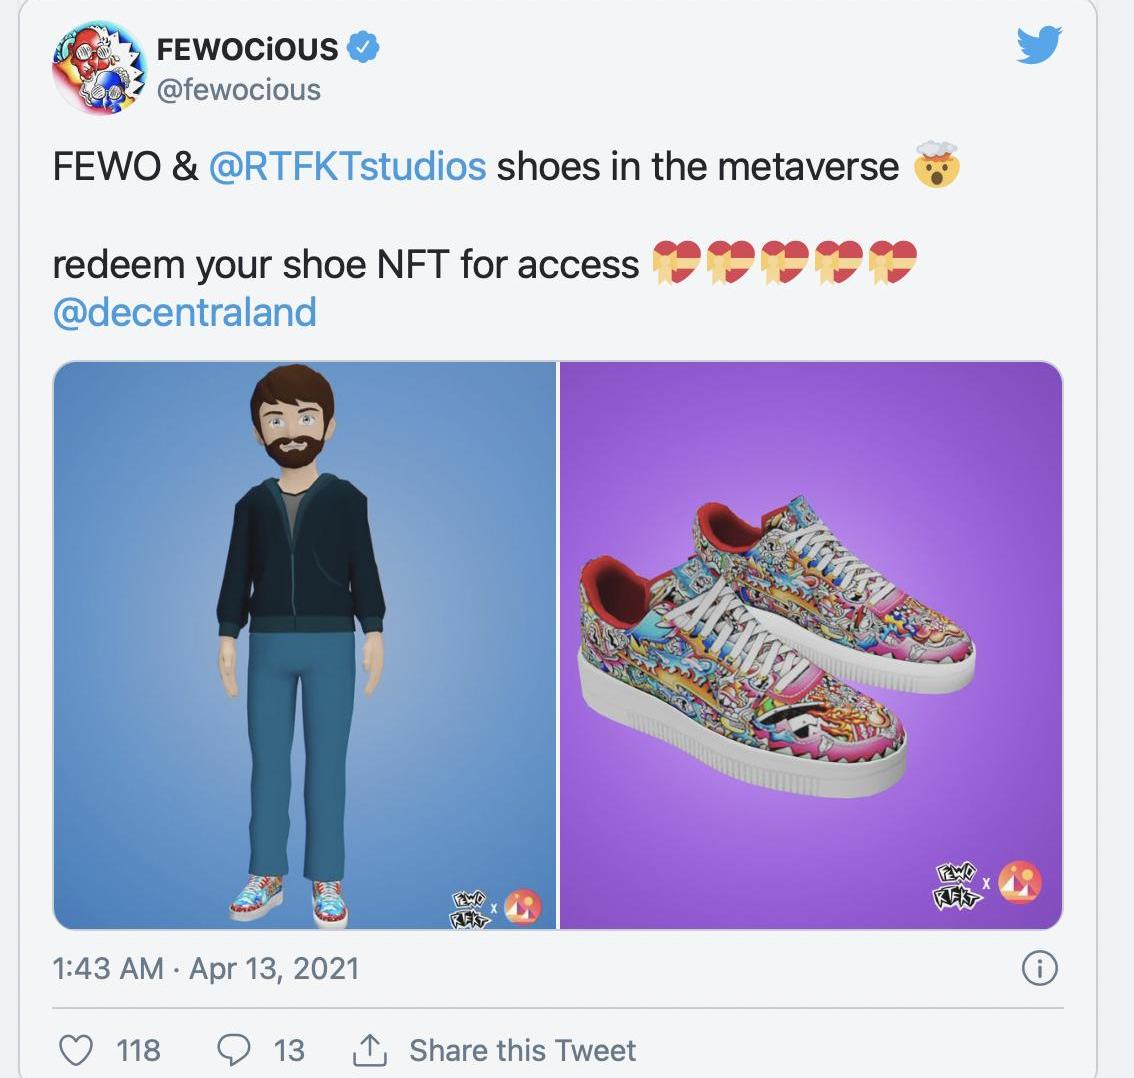Image resolution: width=1134 pixels, height=1078 pixels.
Task: Click the exploding head emoji
Action: click(x=937, y=165)
